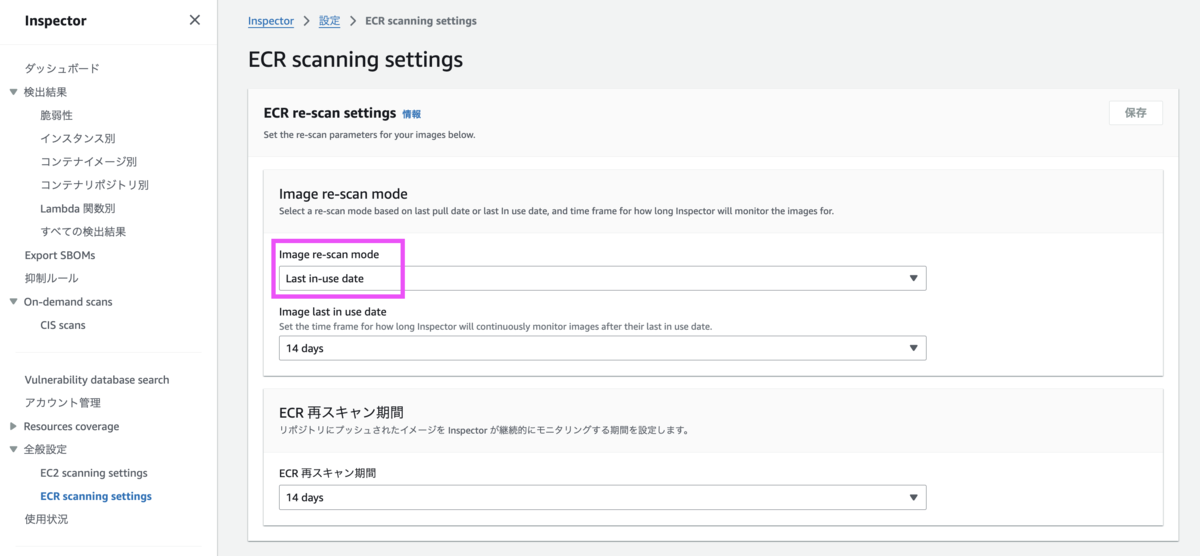Go to Inspector breadcrumb link
This screenshot has width=1200, height=556.
(271, 21)
